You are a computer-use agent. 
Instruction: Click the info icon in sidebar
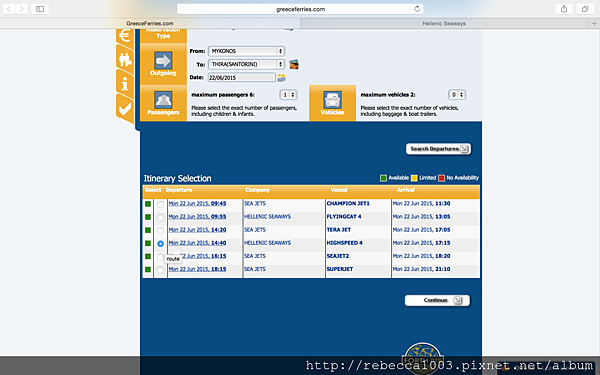click(125, 83)
